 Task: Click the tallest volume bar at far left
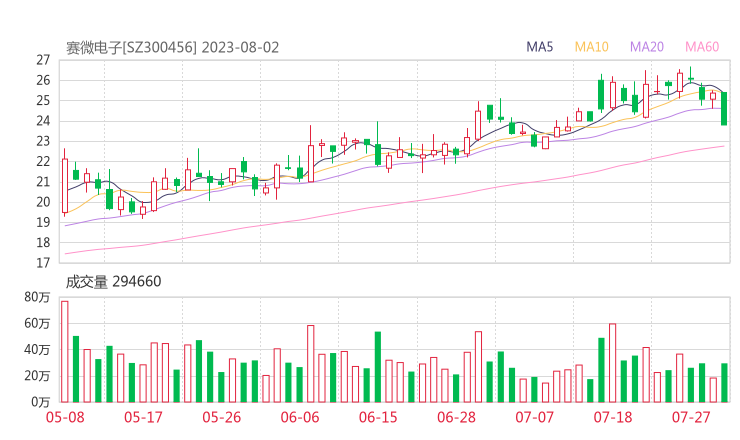pos(65,350)
